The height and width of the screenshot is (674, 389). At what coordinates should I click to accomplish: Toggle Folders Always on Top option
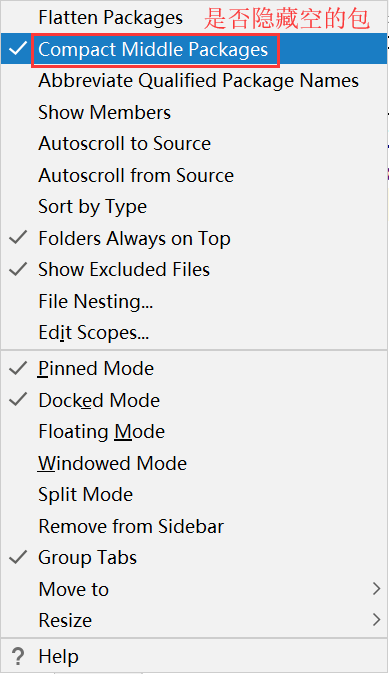click(x=193, y=238)
